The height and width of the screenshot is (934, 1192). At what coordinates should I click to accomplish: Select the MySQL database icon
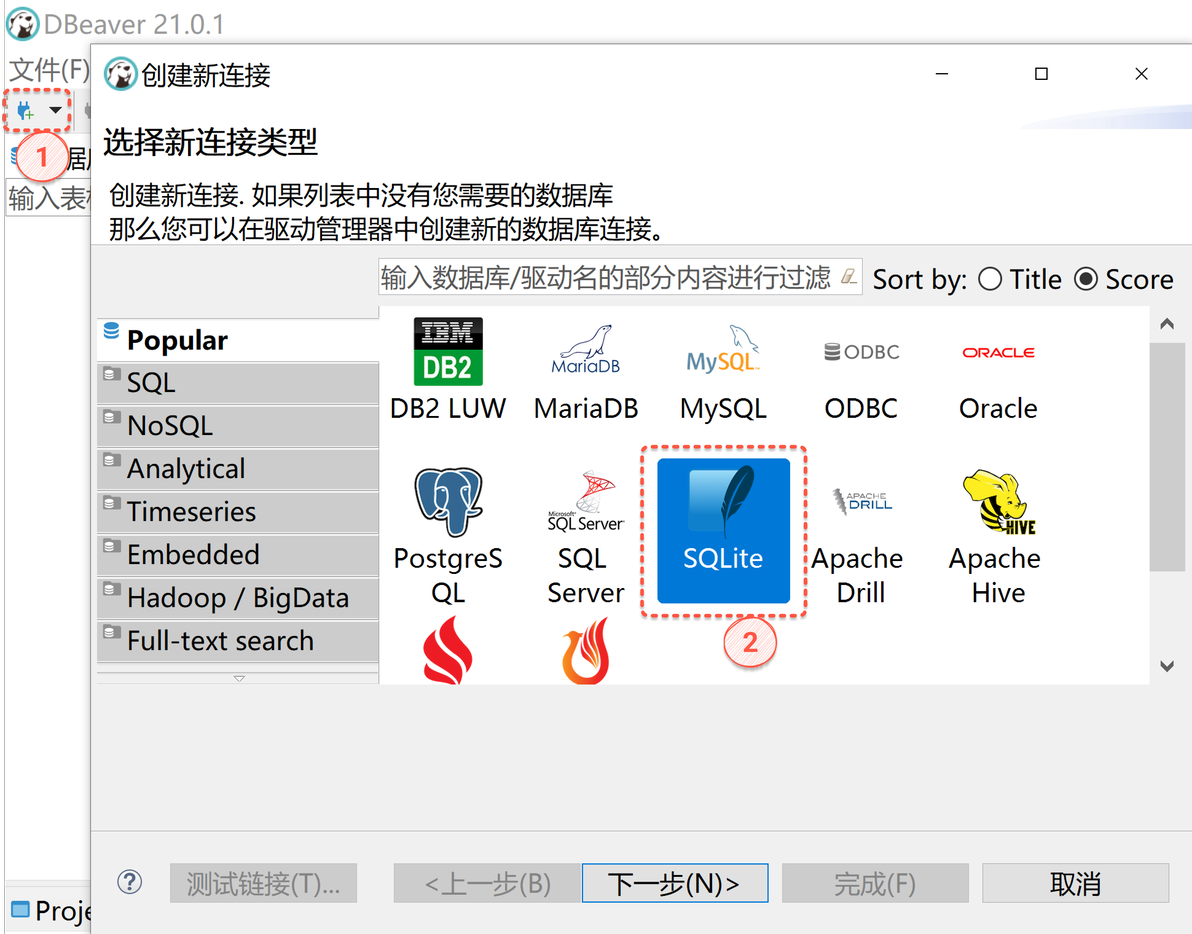pyautogui.click(x=723, y=350)
